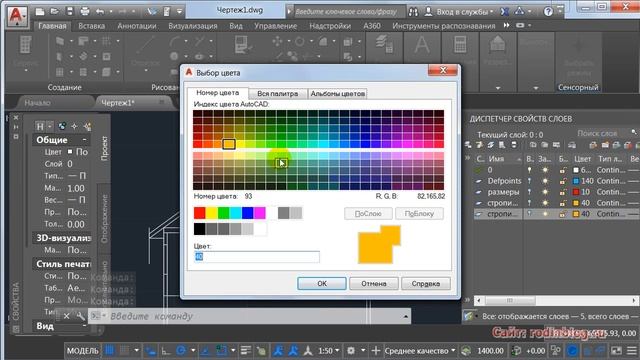Click the New drawing icon in quick access toolbar
The height and width of the screenshot is (360, 640).
coord(40,11)
